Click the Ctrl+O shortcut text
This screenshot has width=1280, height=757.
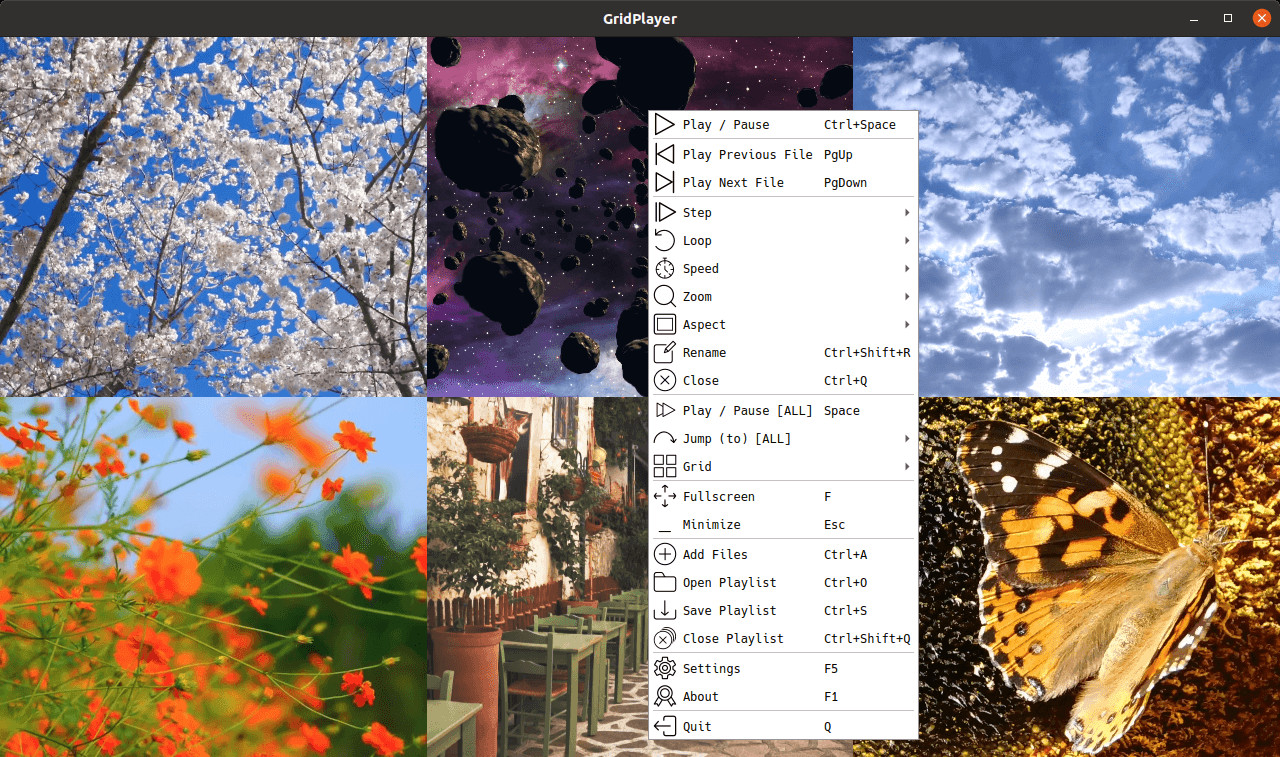click(845, 583)
